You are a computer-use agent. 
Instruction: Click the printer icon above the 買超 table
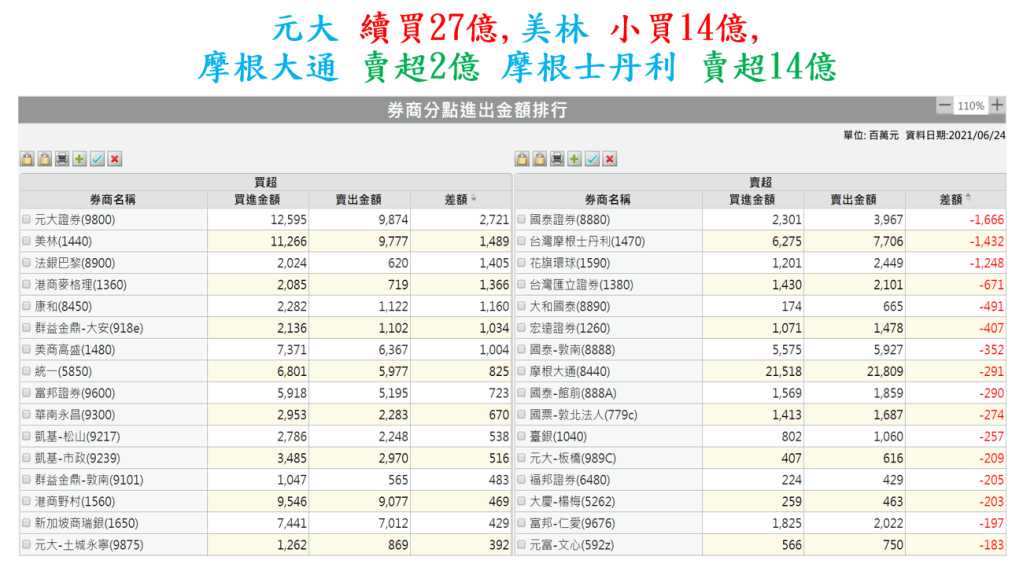tap(62, 159)
